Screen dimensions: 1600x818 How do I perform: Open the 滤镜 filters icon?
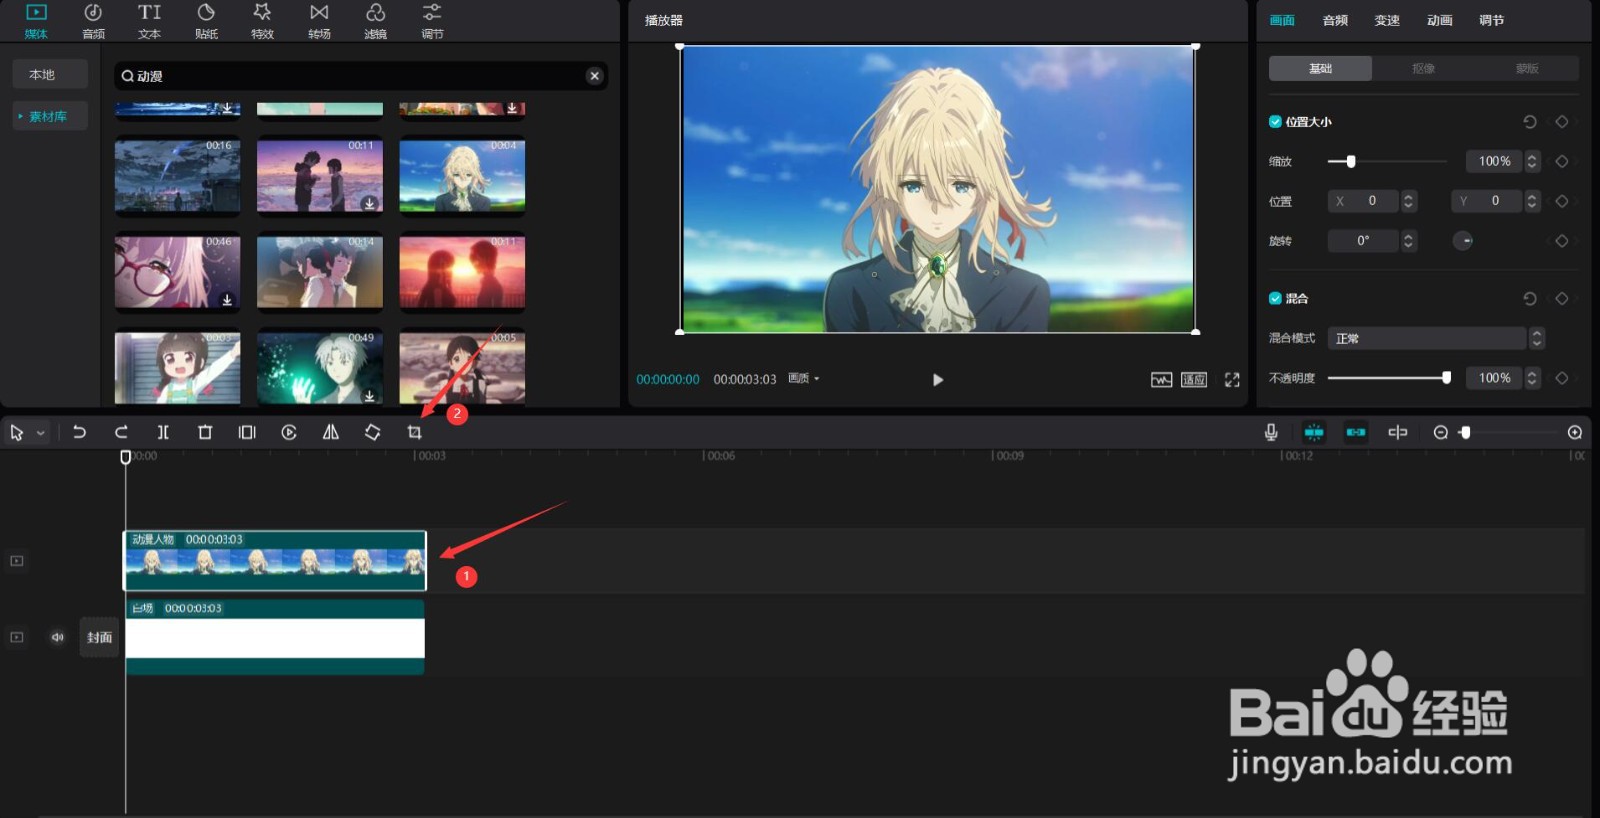[375, 20]
